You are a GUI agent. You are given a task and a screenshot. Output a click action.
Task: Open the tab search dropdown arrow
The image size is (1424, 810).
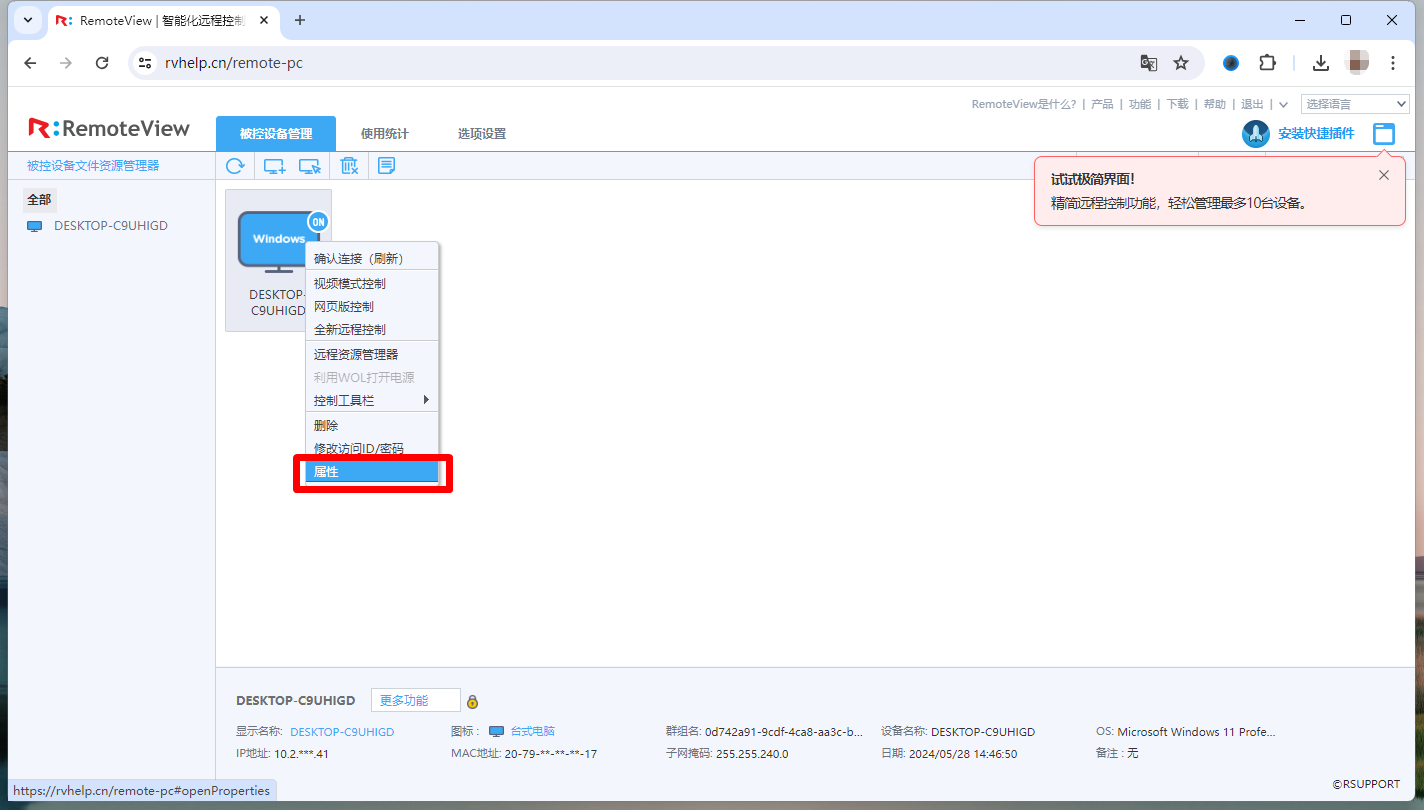point(26,20)
